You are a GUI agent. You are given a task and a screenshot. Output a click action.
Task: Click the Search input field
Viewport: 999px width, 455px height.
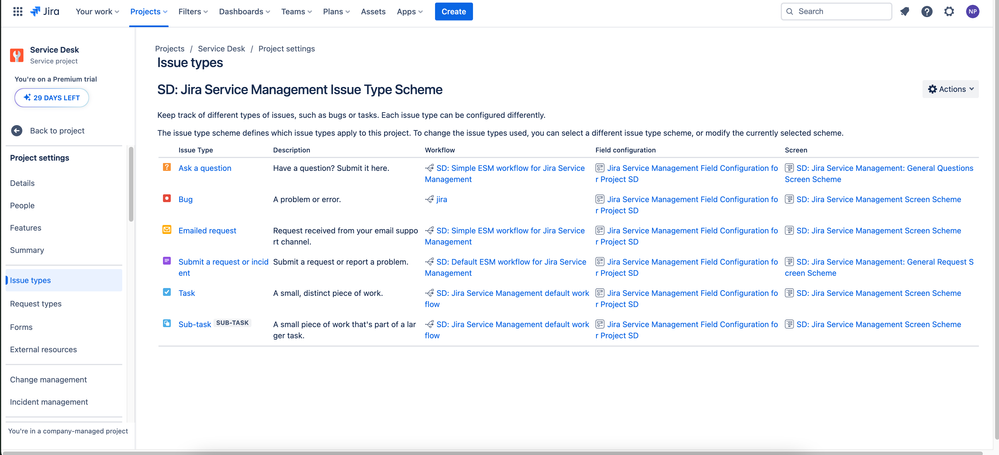pyautogui.click(x=836, y=11)
